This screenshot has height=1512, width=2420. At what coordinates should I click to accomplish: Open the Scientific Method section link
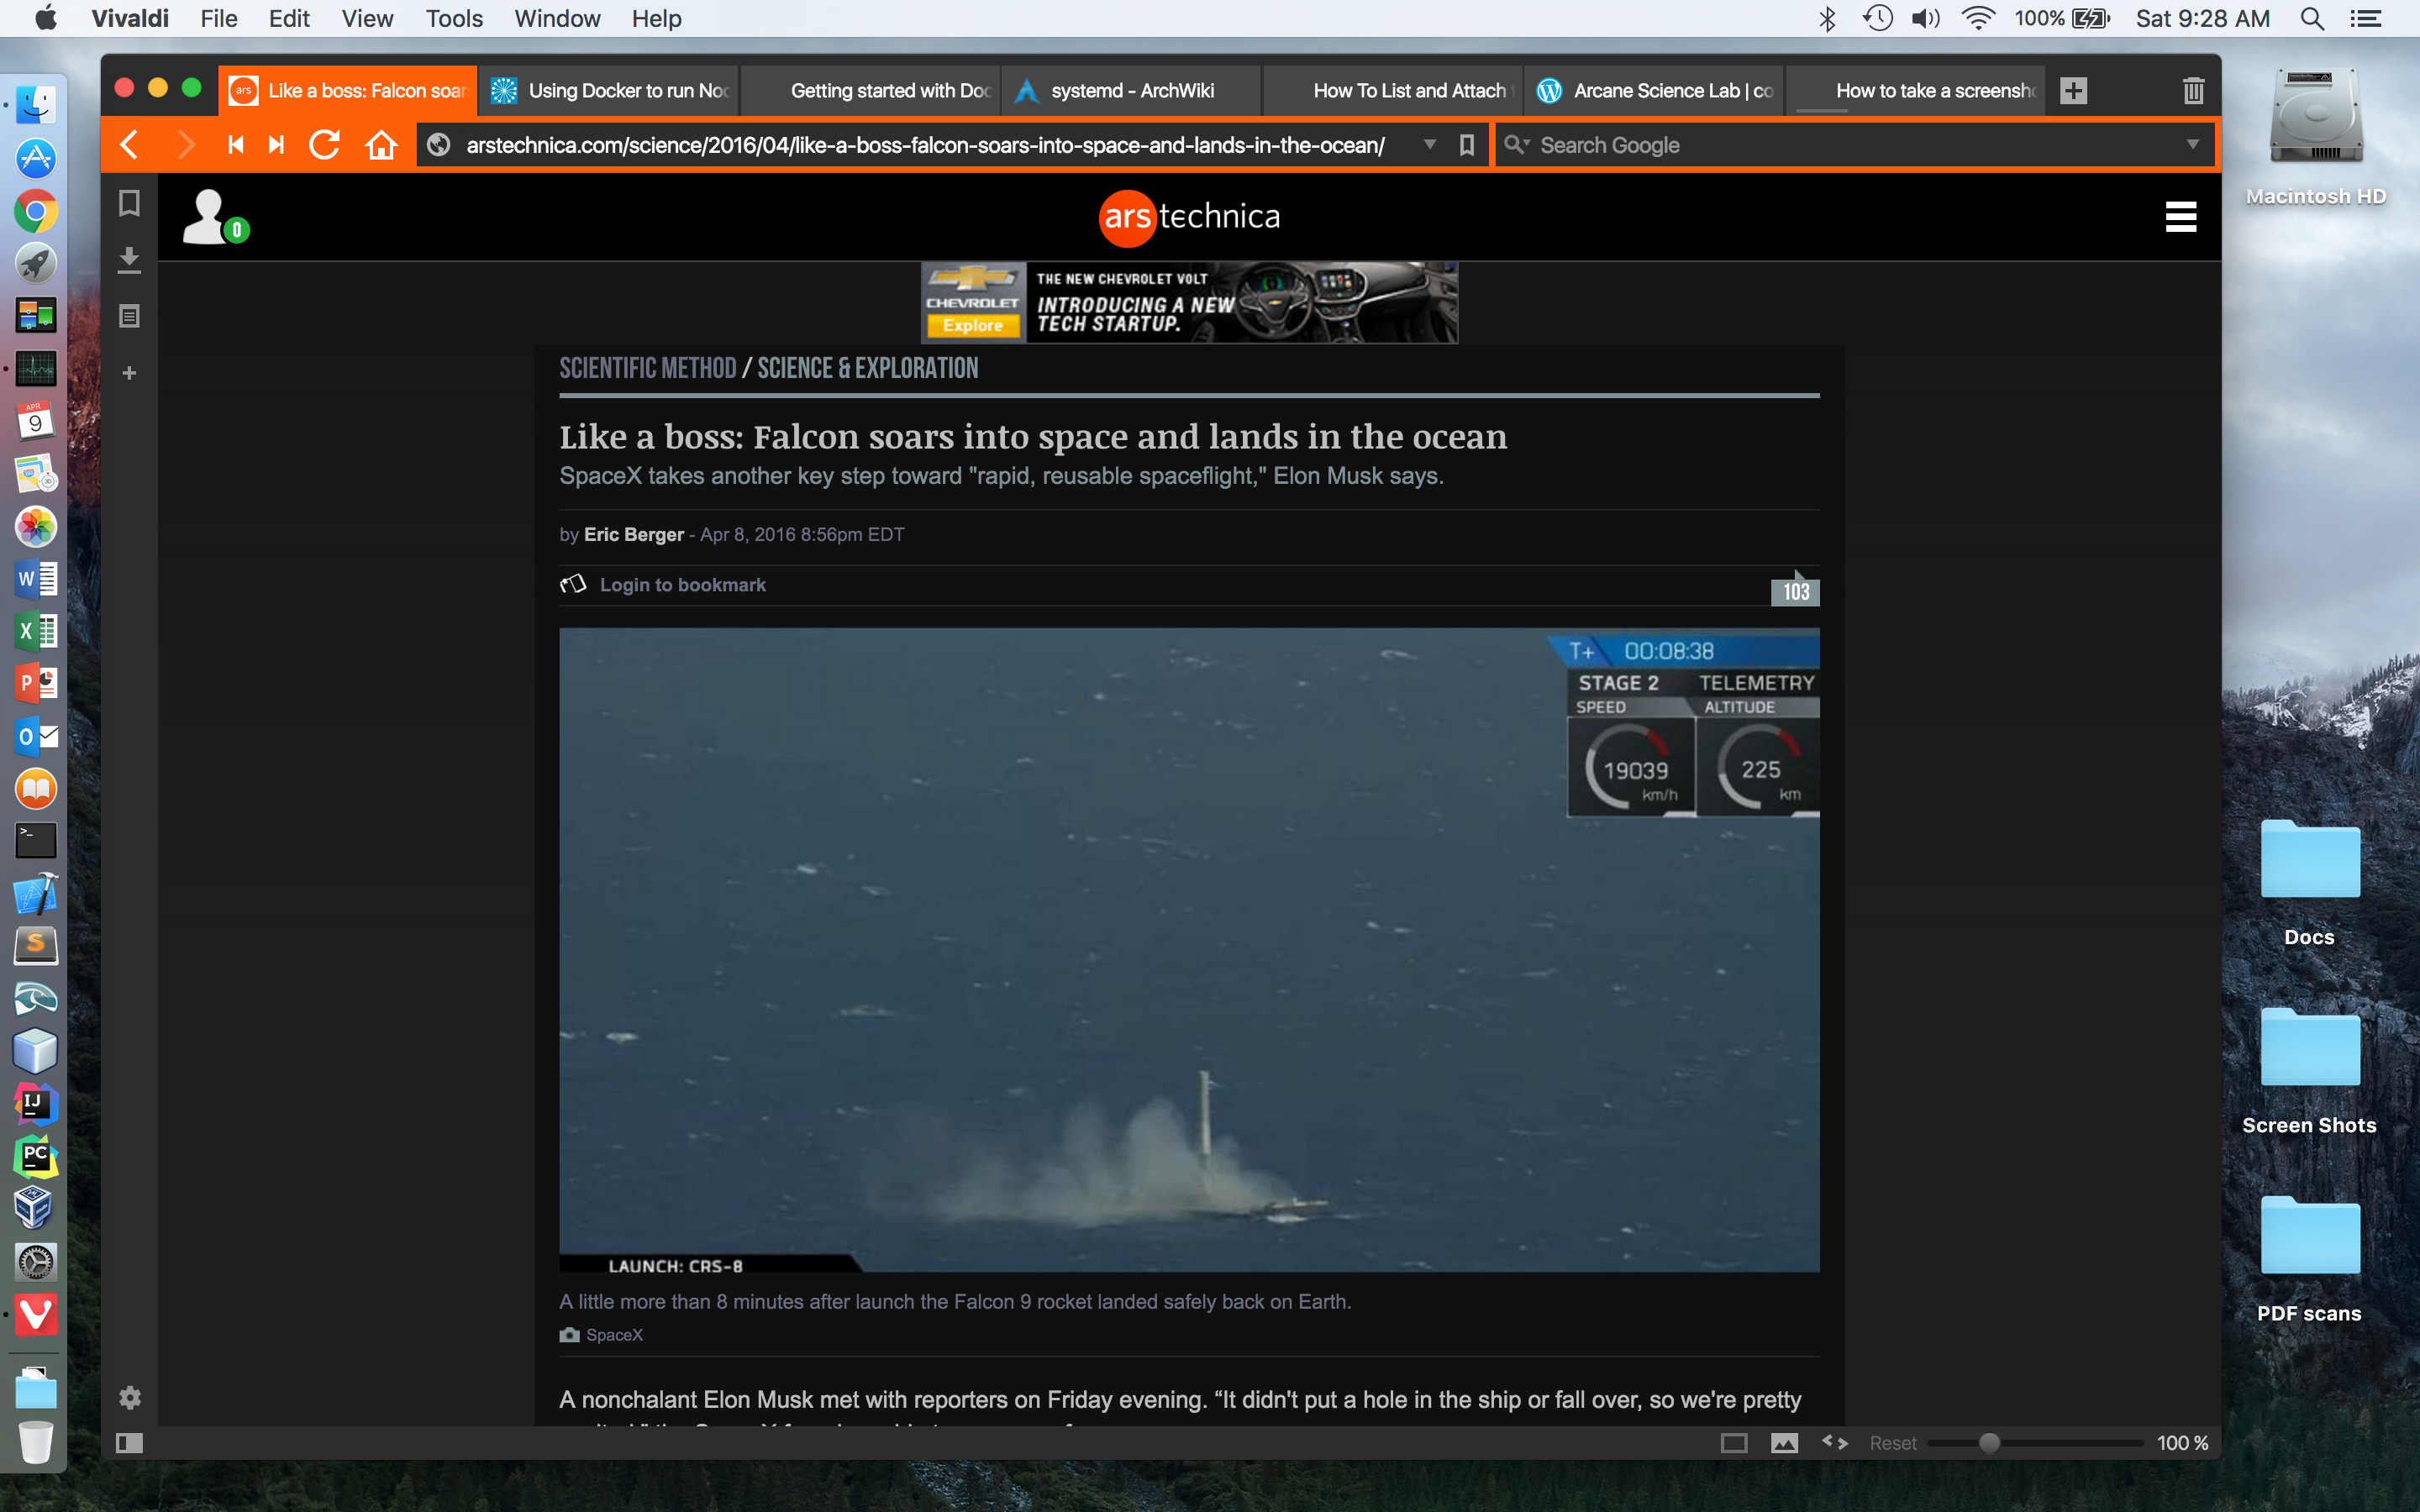tap(648, 368)
